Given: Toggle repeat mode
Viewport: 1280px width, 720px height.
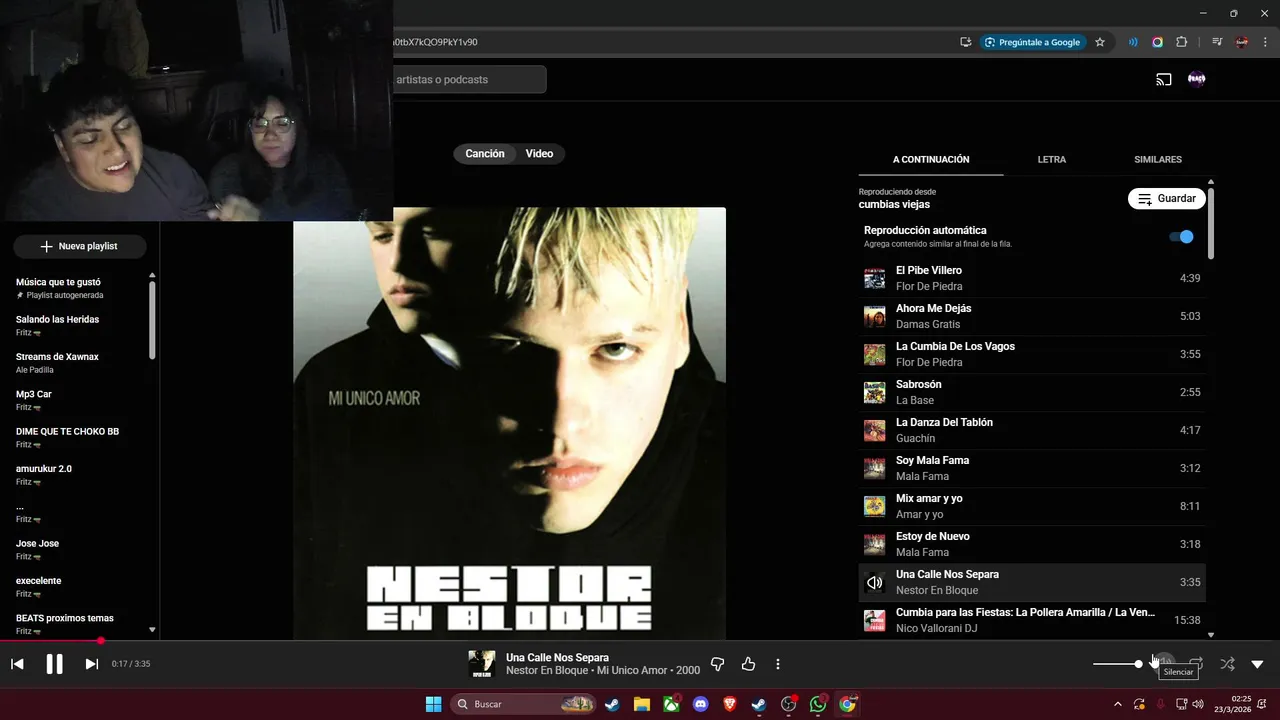Looking at the screenshot, I should click(1196, 664).
